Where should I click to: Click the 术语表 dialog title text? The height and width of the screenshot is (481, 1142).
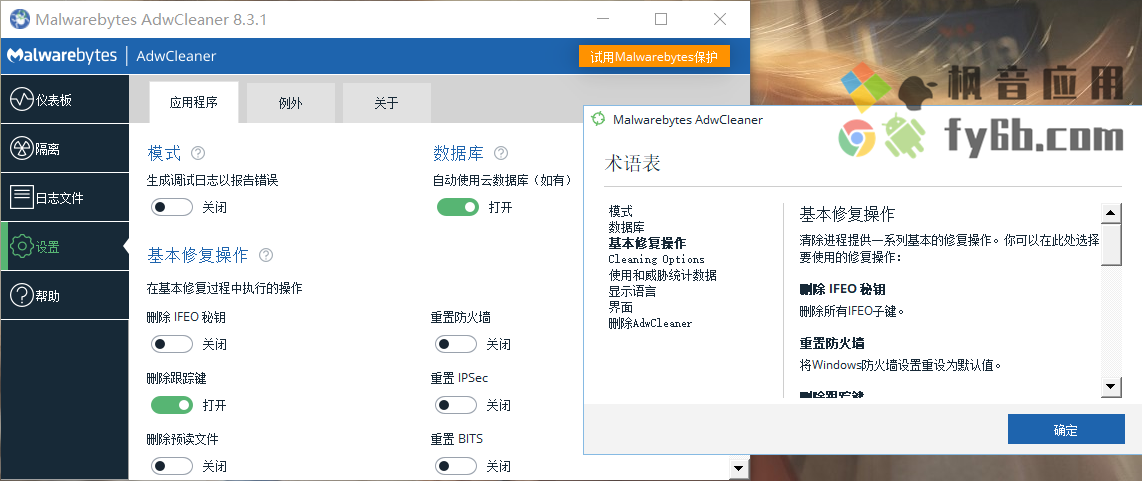click(x=632, y=163)
